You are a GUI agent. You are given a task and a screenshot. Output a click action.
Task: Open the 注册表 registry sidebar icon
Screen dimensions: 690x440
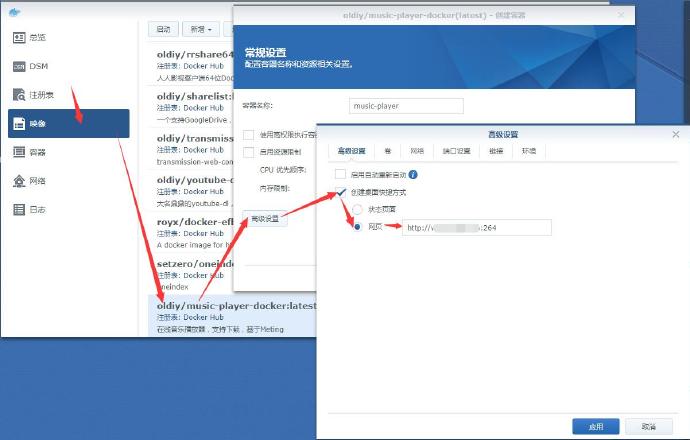click(x=20, y=95)
